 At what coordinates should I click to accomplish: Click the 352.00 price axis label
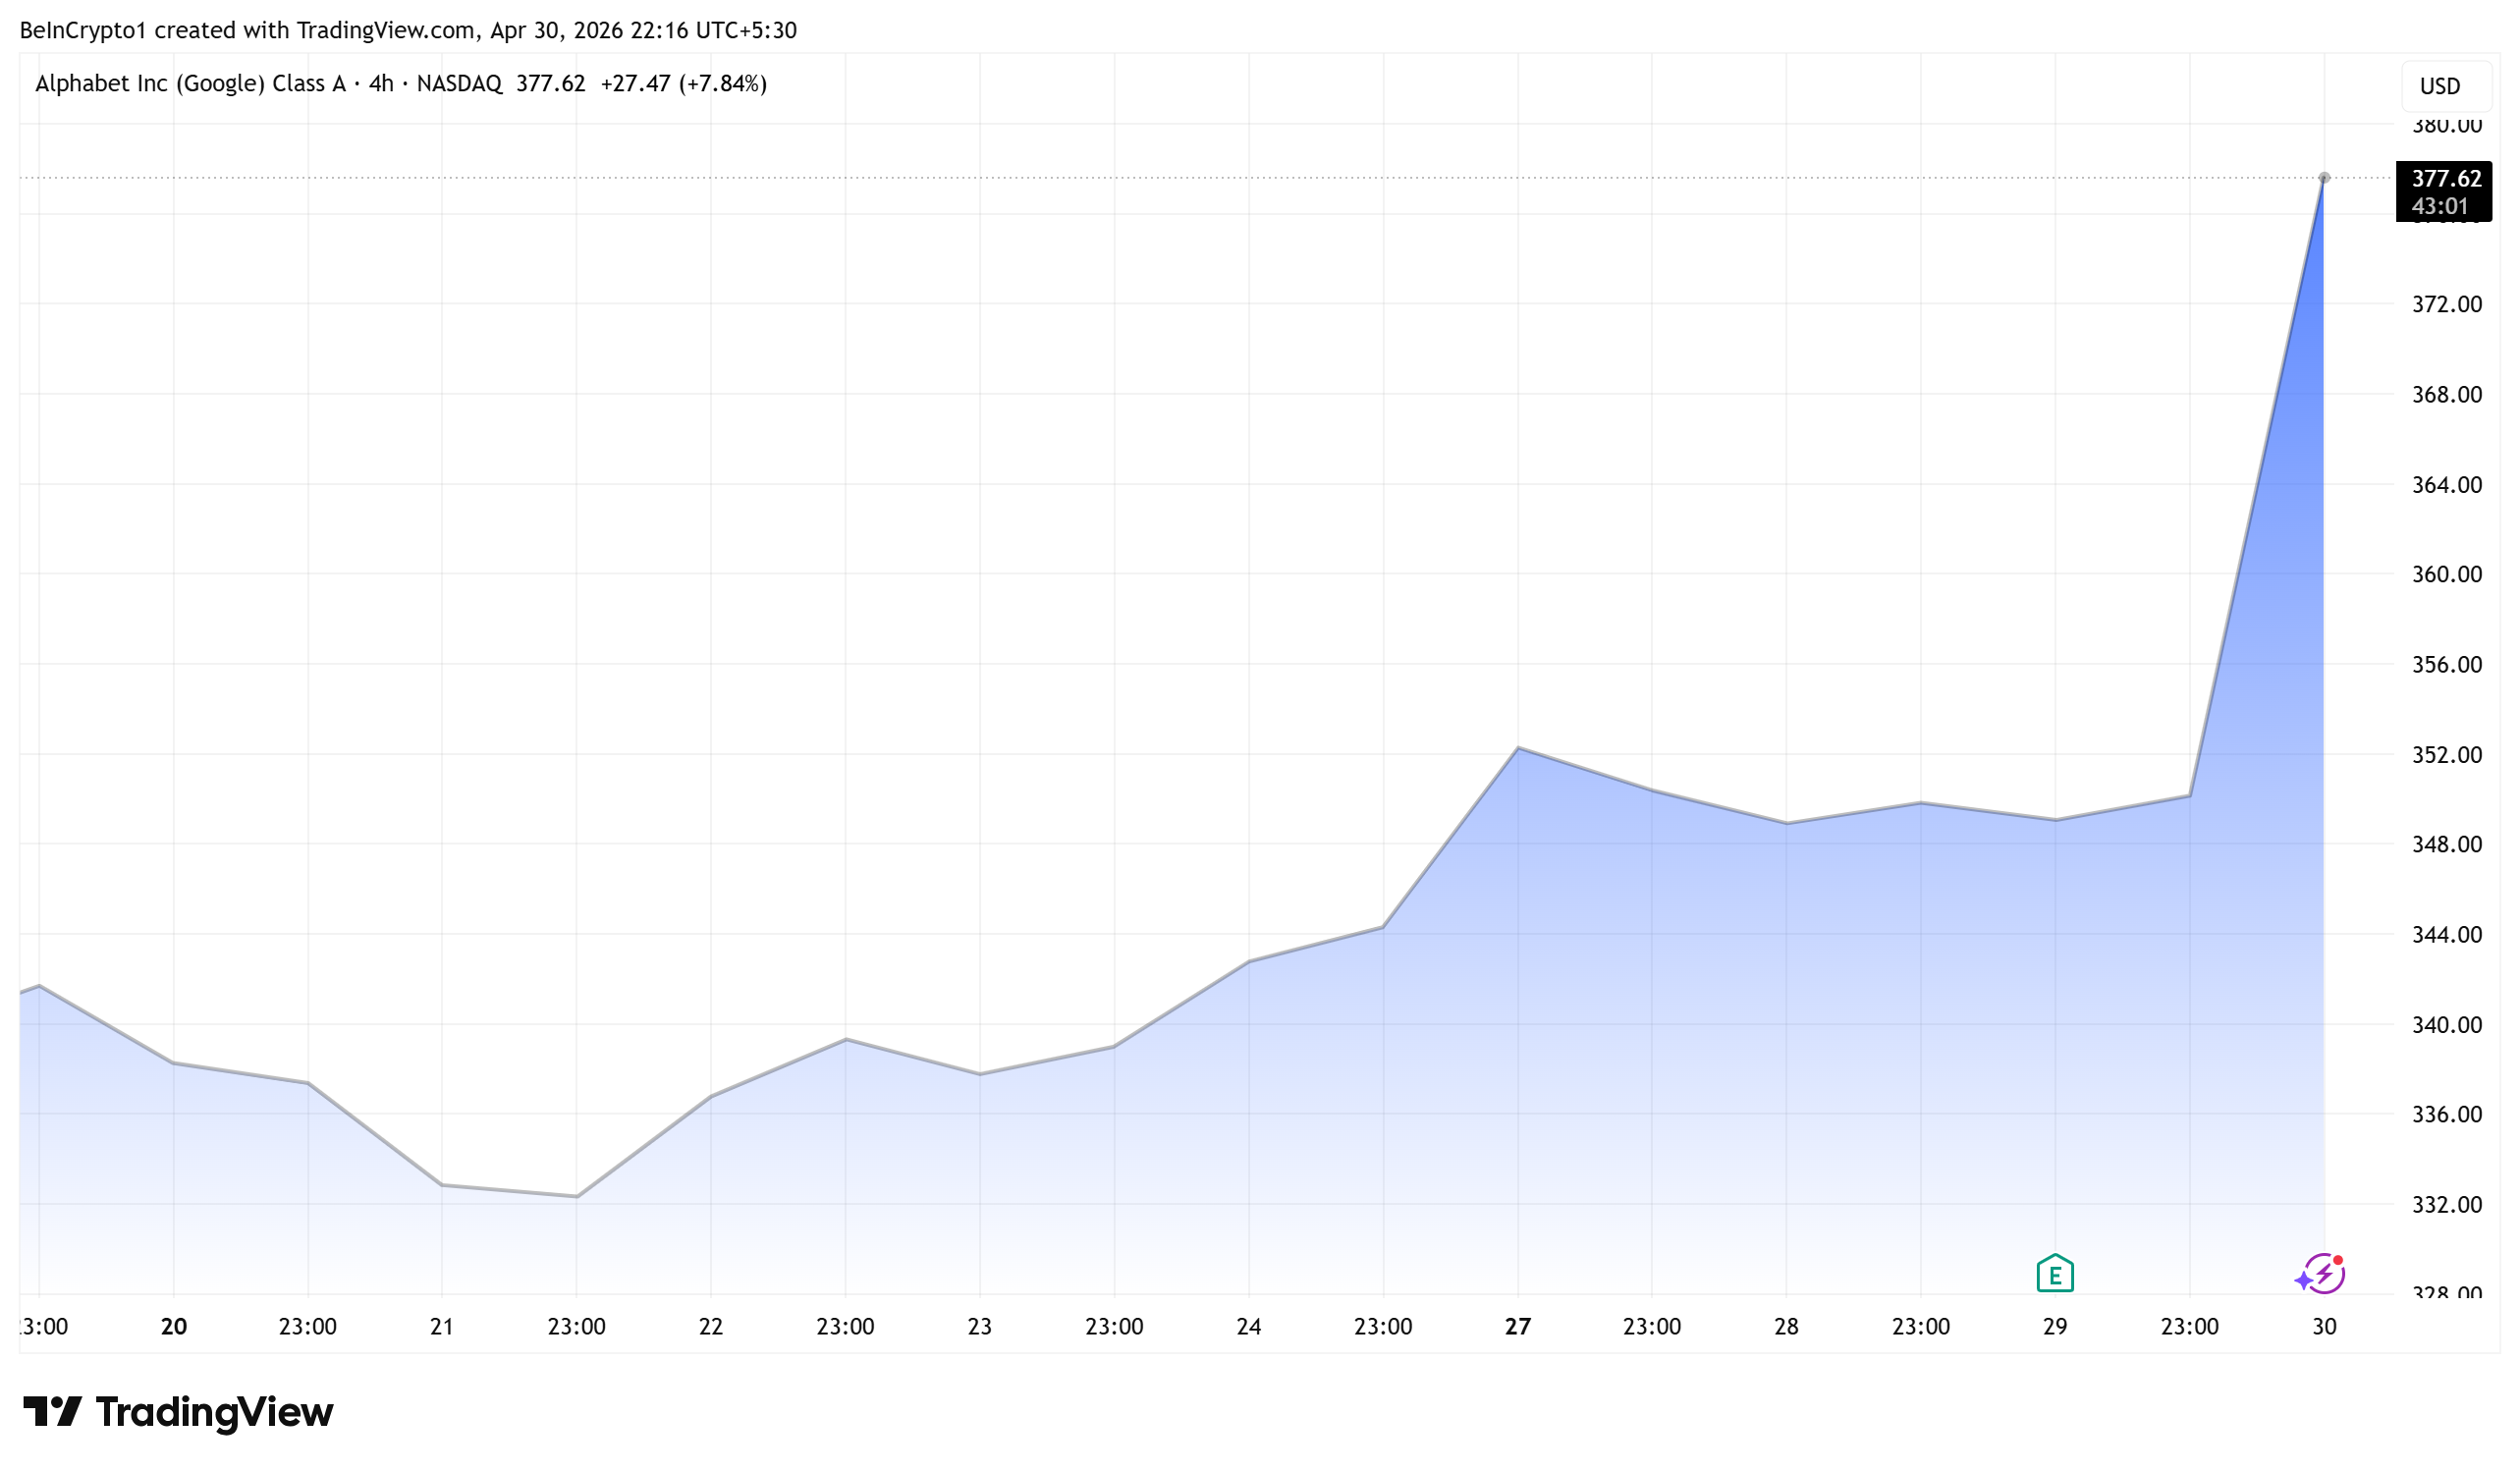point(2447,755)
